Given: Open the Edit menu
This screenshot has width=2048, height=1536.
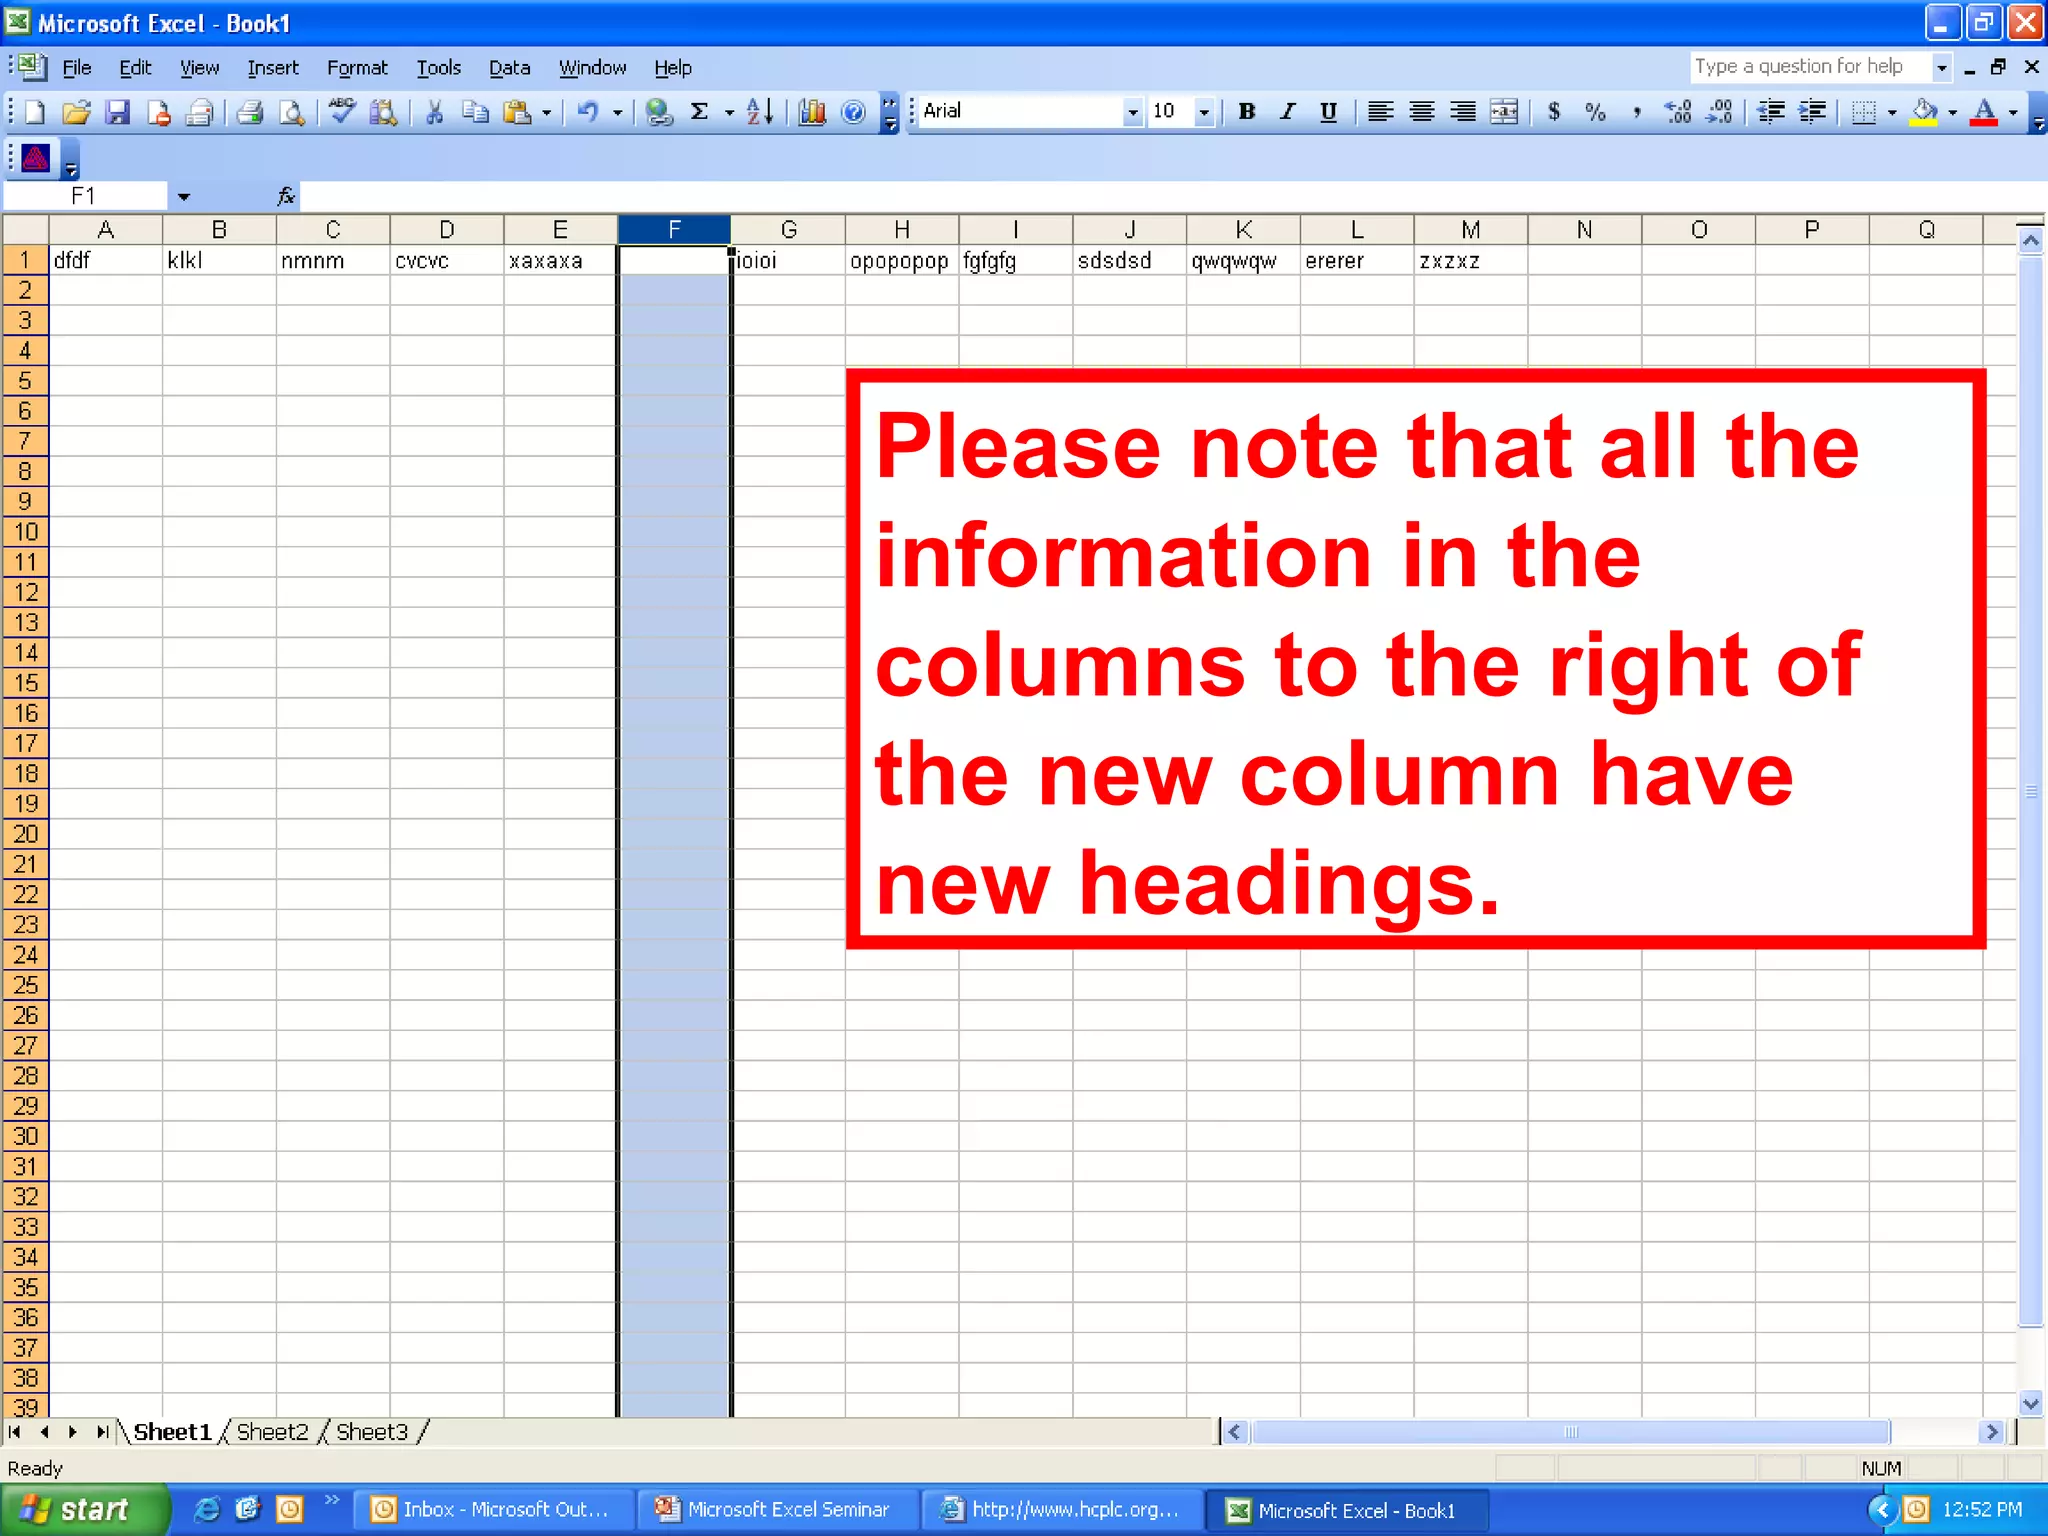Looking at the screenshot, I should click(x=135, y=68).
